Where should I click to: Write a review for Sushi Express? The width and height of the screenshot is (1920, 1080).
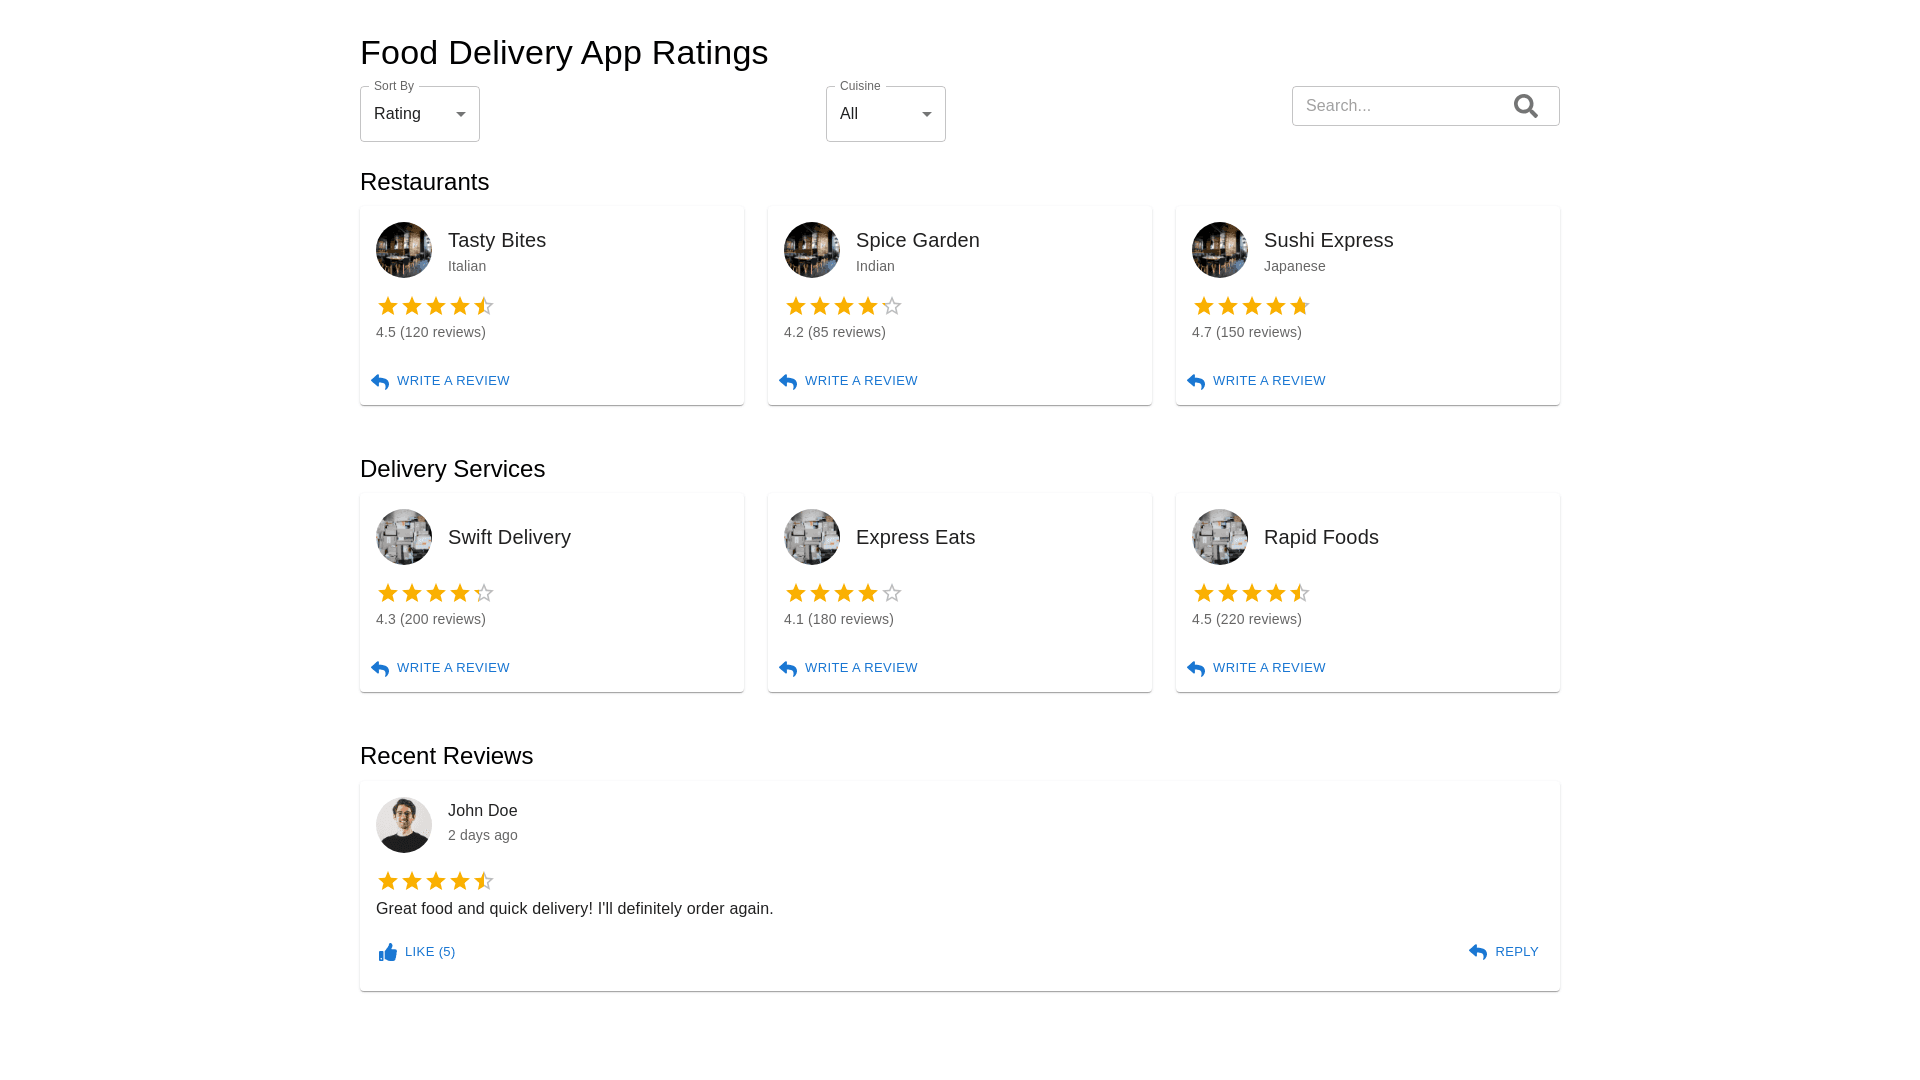pyautogui.click(x=1256, y=381)
